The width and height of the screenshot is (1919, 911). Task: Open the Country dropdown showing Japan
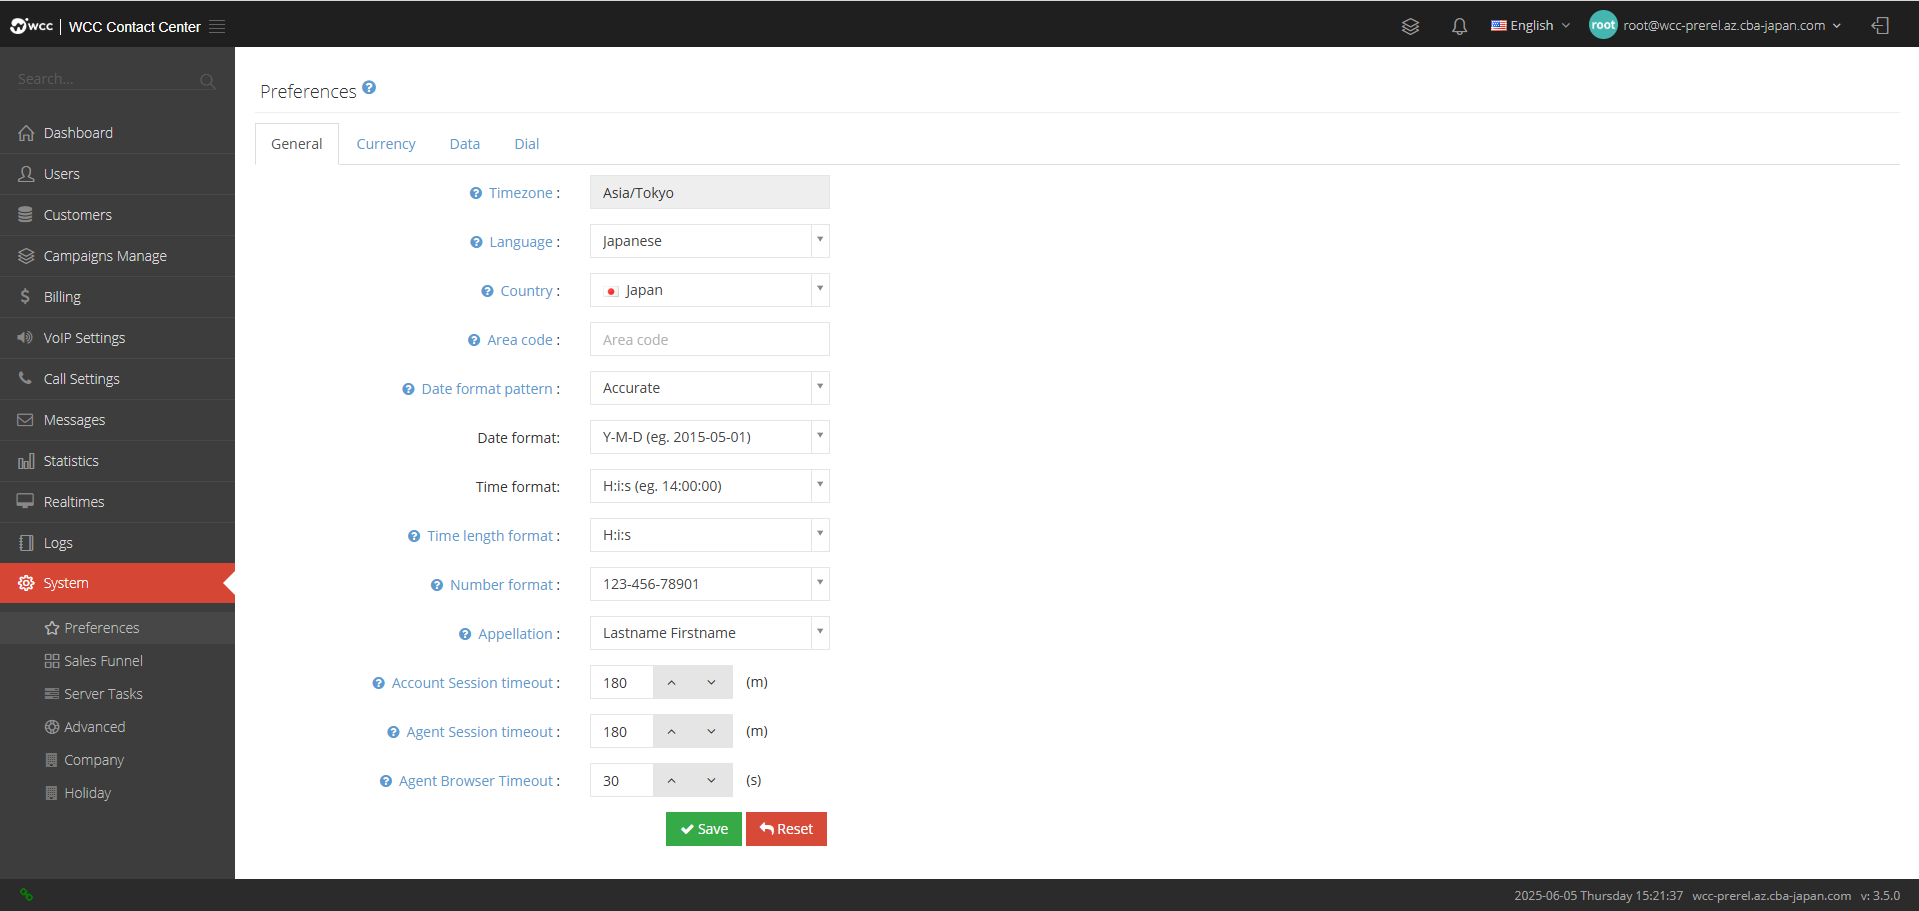tap(710, 290)
